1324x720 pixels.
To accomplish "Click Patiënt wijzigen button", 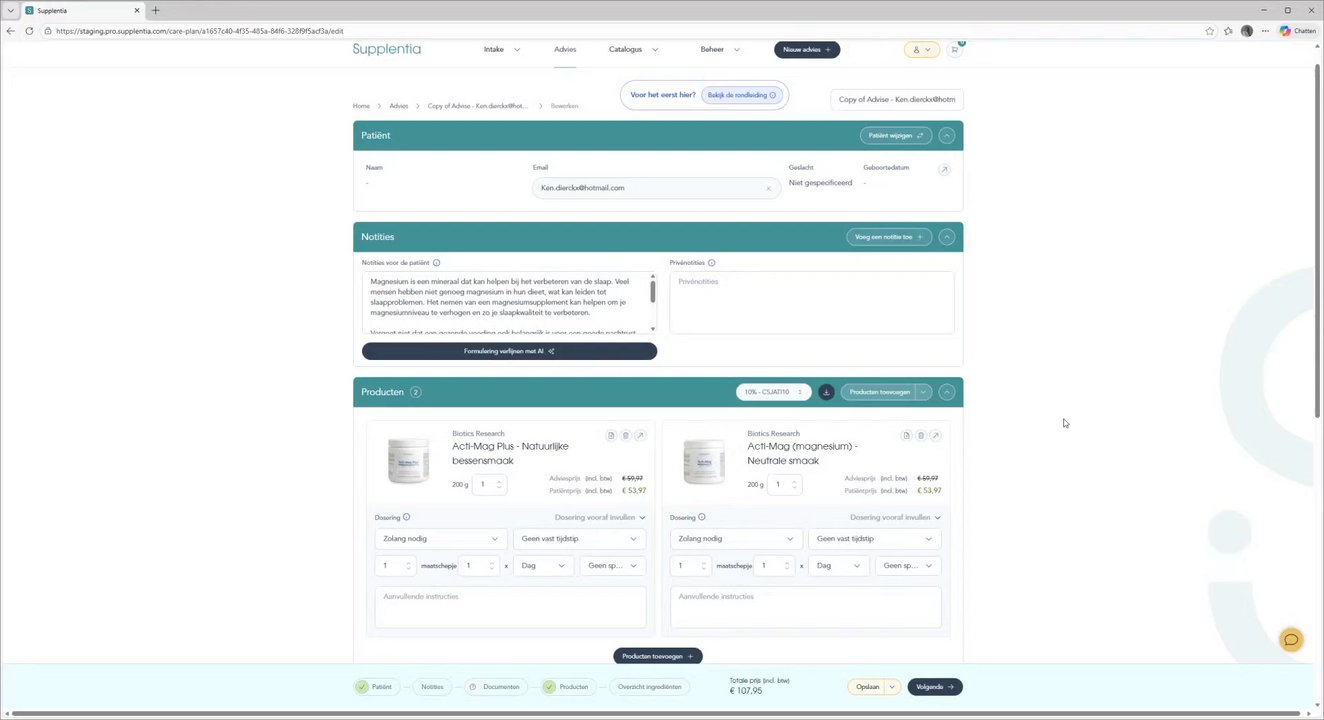I will coord(896,135).
